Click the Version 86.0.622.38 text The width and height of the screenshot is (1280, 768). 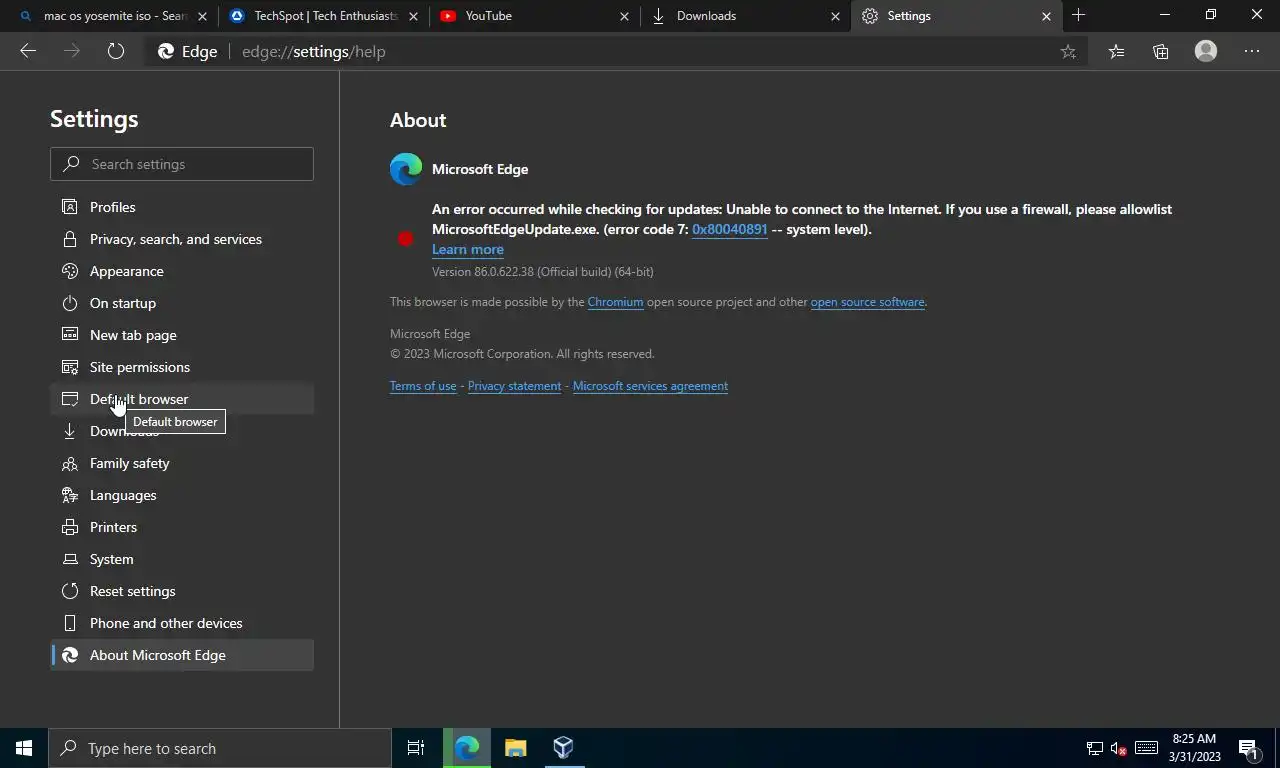pos(543,272)
